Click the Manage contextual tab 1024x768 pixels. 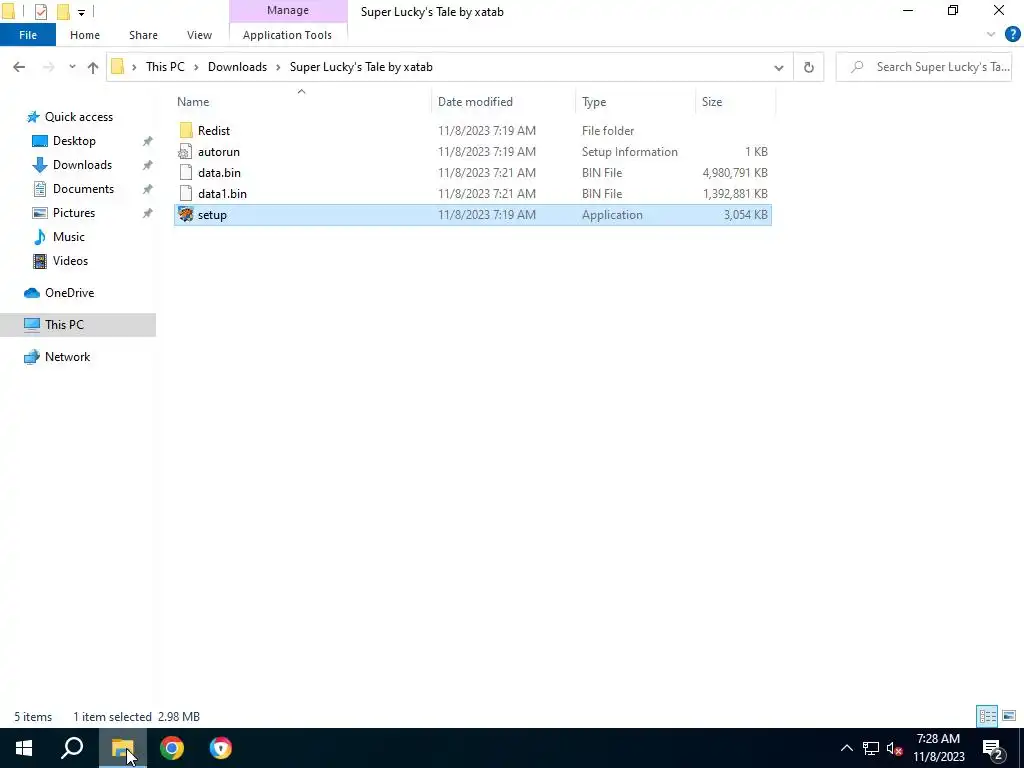[288, 10]
